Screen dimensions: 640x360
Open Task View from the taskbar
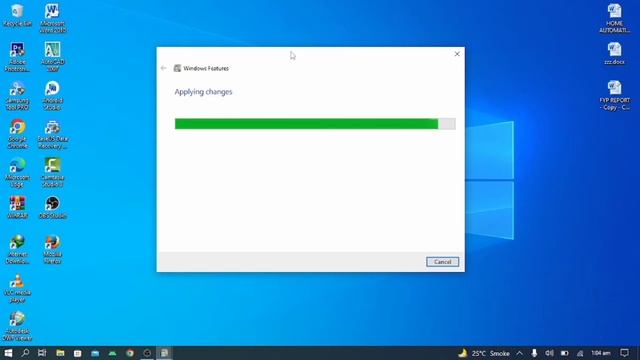42,353
